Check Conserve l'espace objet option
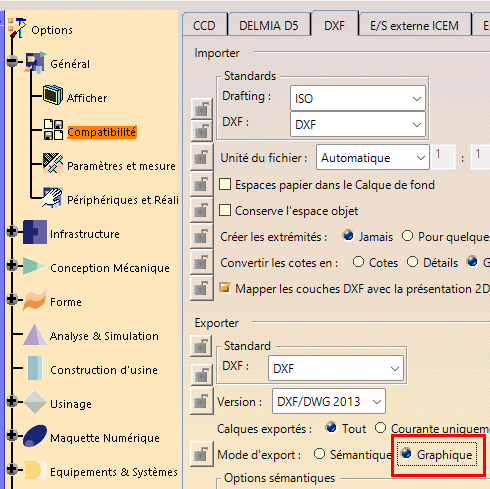This screenshot has height=489, width=490. (x=225, y=210)
